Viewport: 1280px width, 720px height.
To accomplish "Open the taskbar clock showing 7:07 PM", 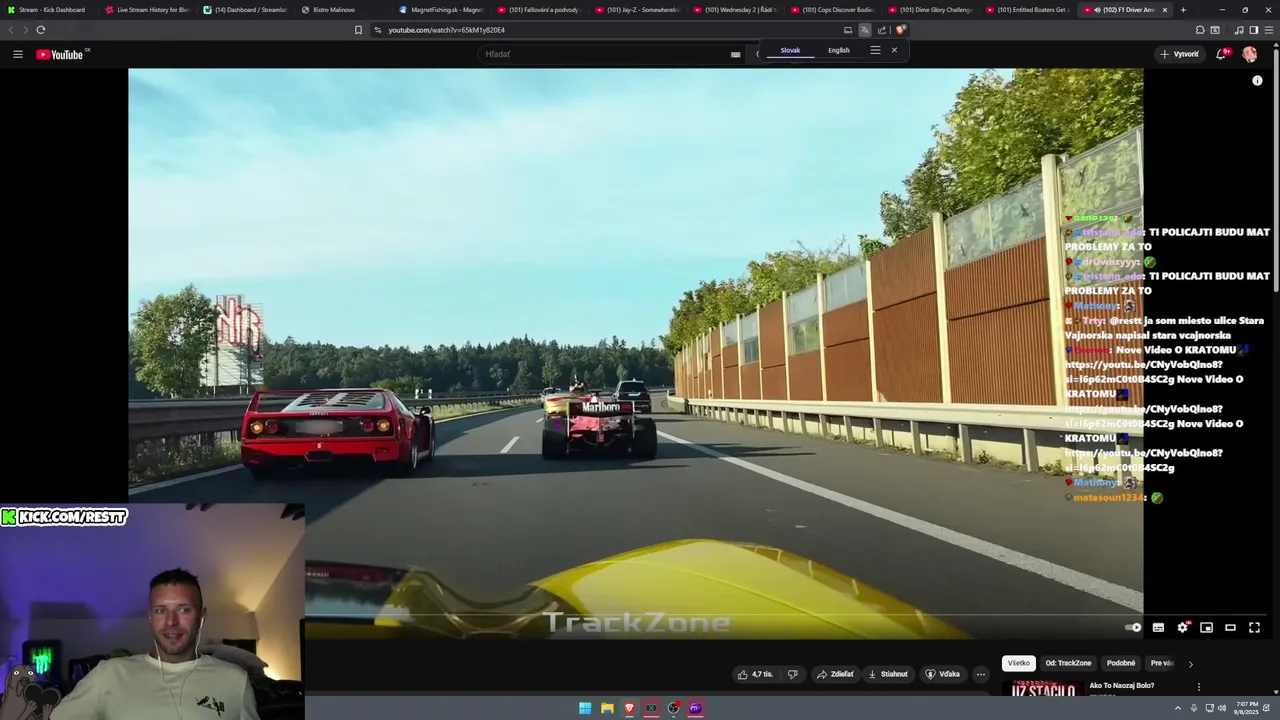I will pyautogui.click(x=1246, y=708).
